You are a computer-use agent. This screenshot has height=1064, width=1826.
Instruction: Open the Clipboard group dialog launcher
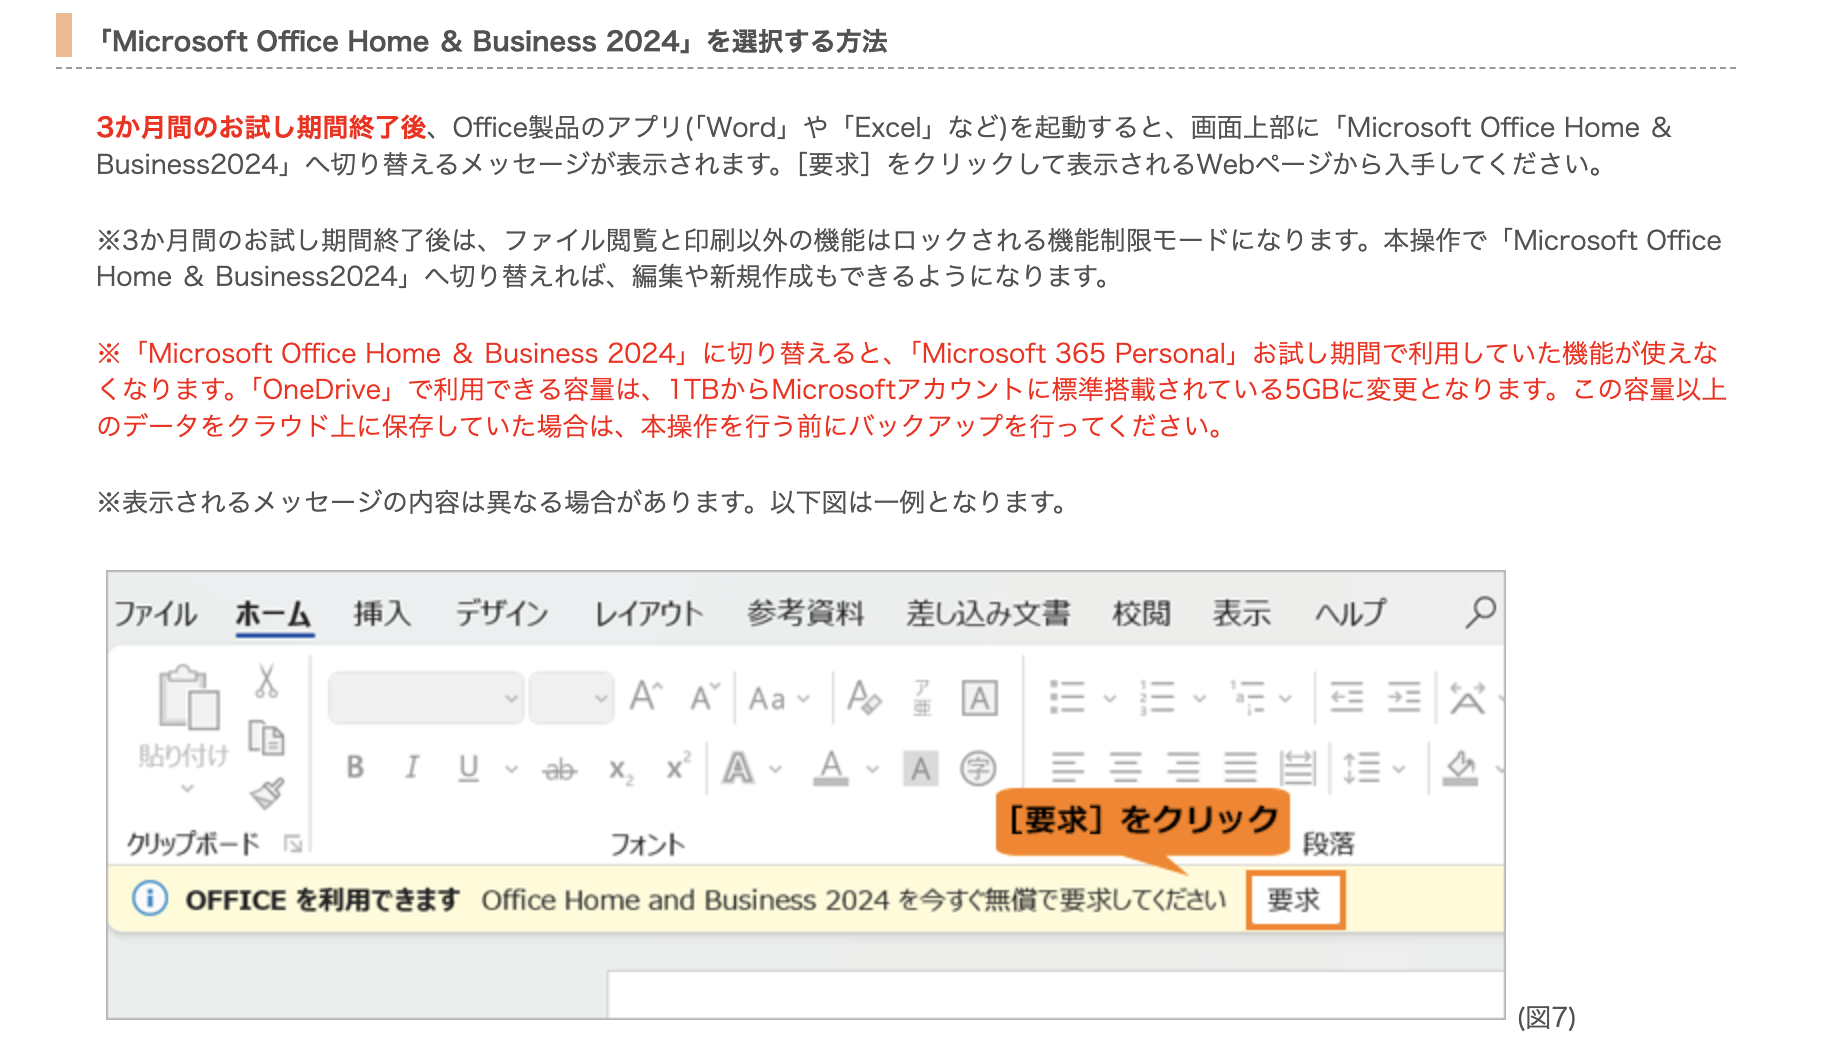click(x=293, y=844)
